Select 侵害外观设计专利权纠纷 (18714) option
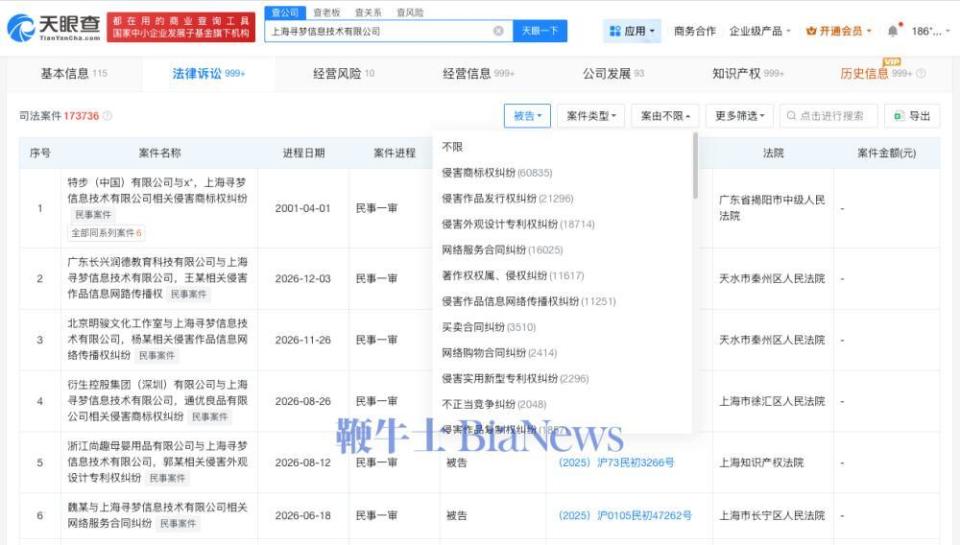 518,224
